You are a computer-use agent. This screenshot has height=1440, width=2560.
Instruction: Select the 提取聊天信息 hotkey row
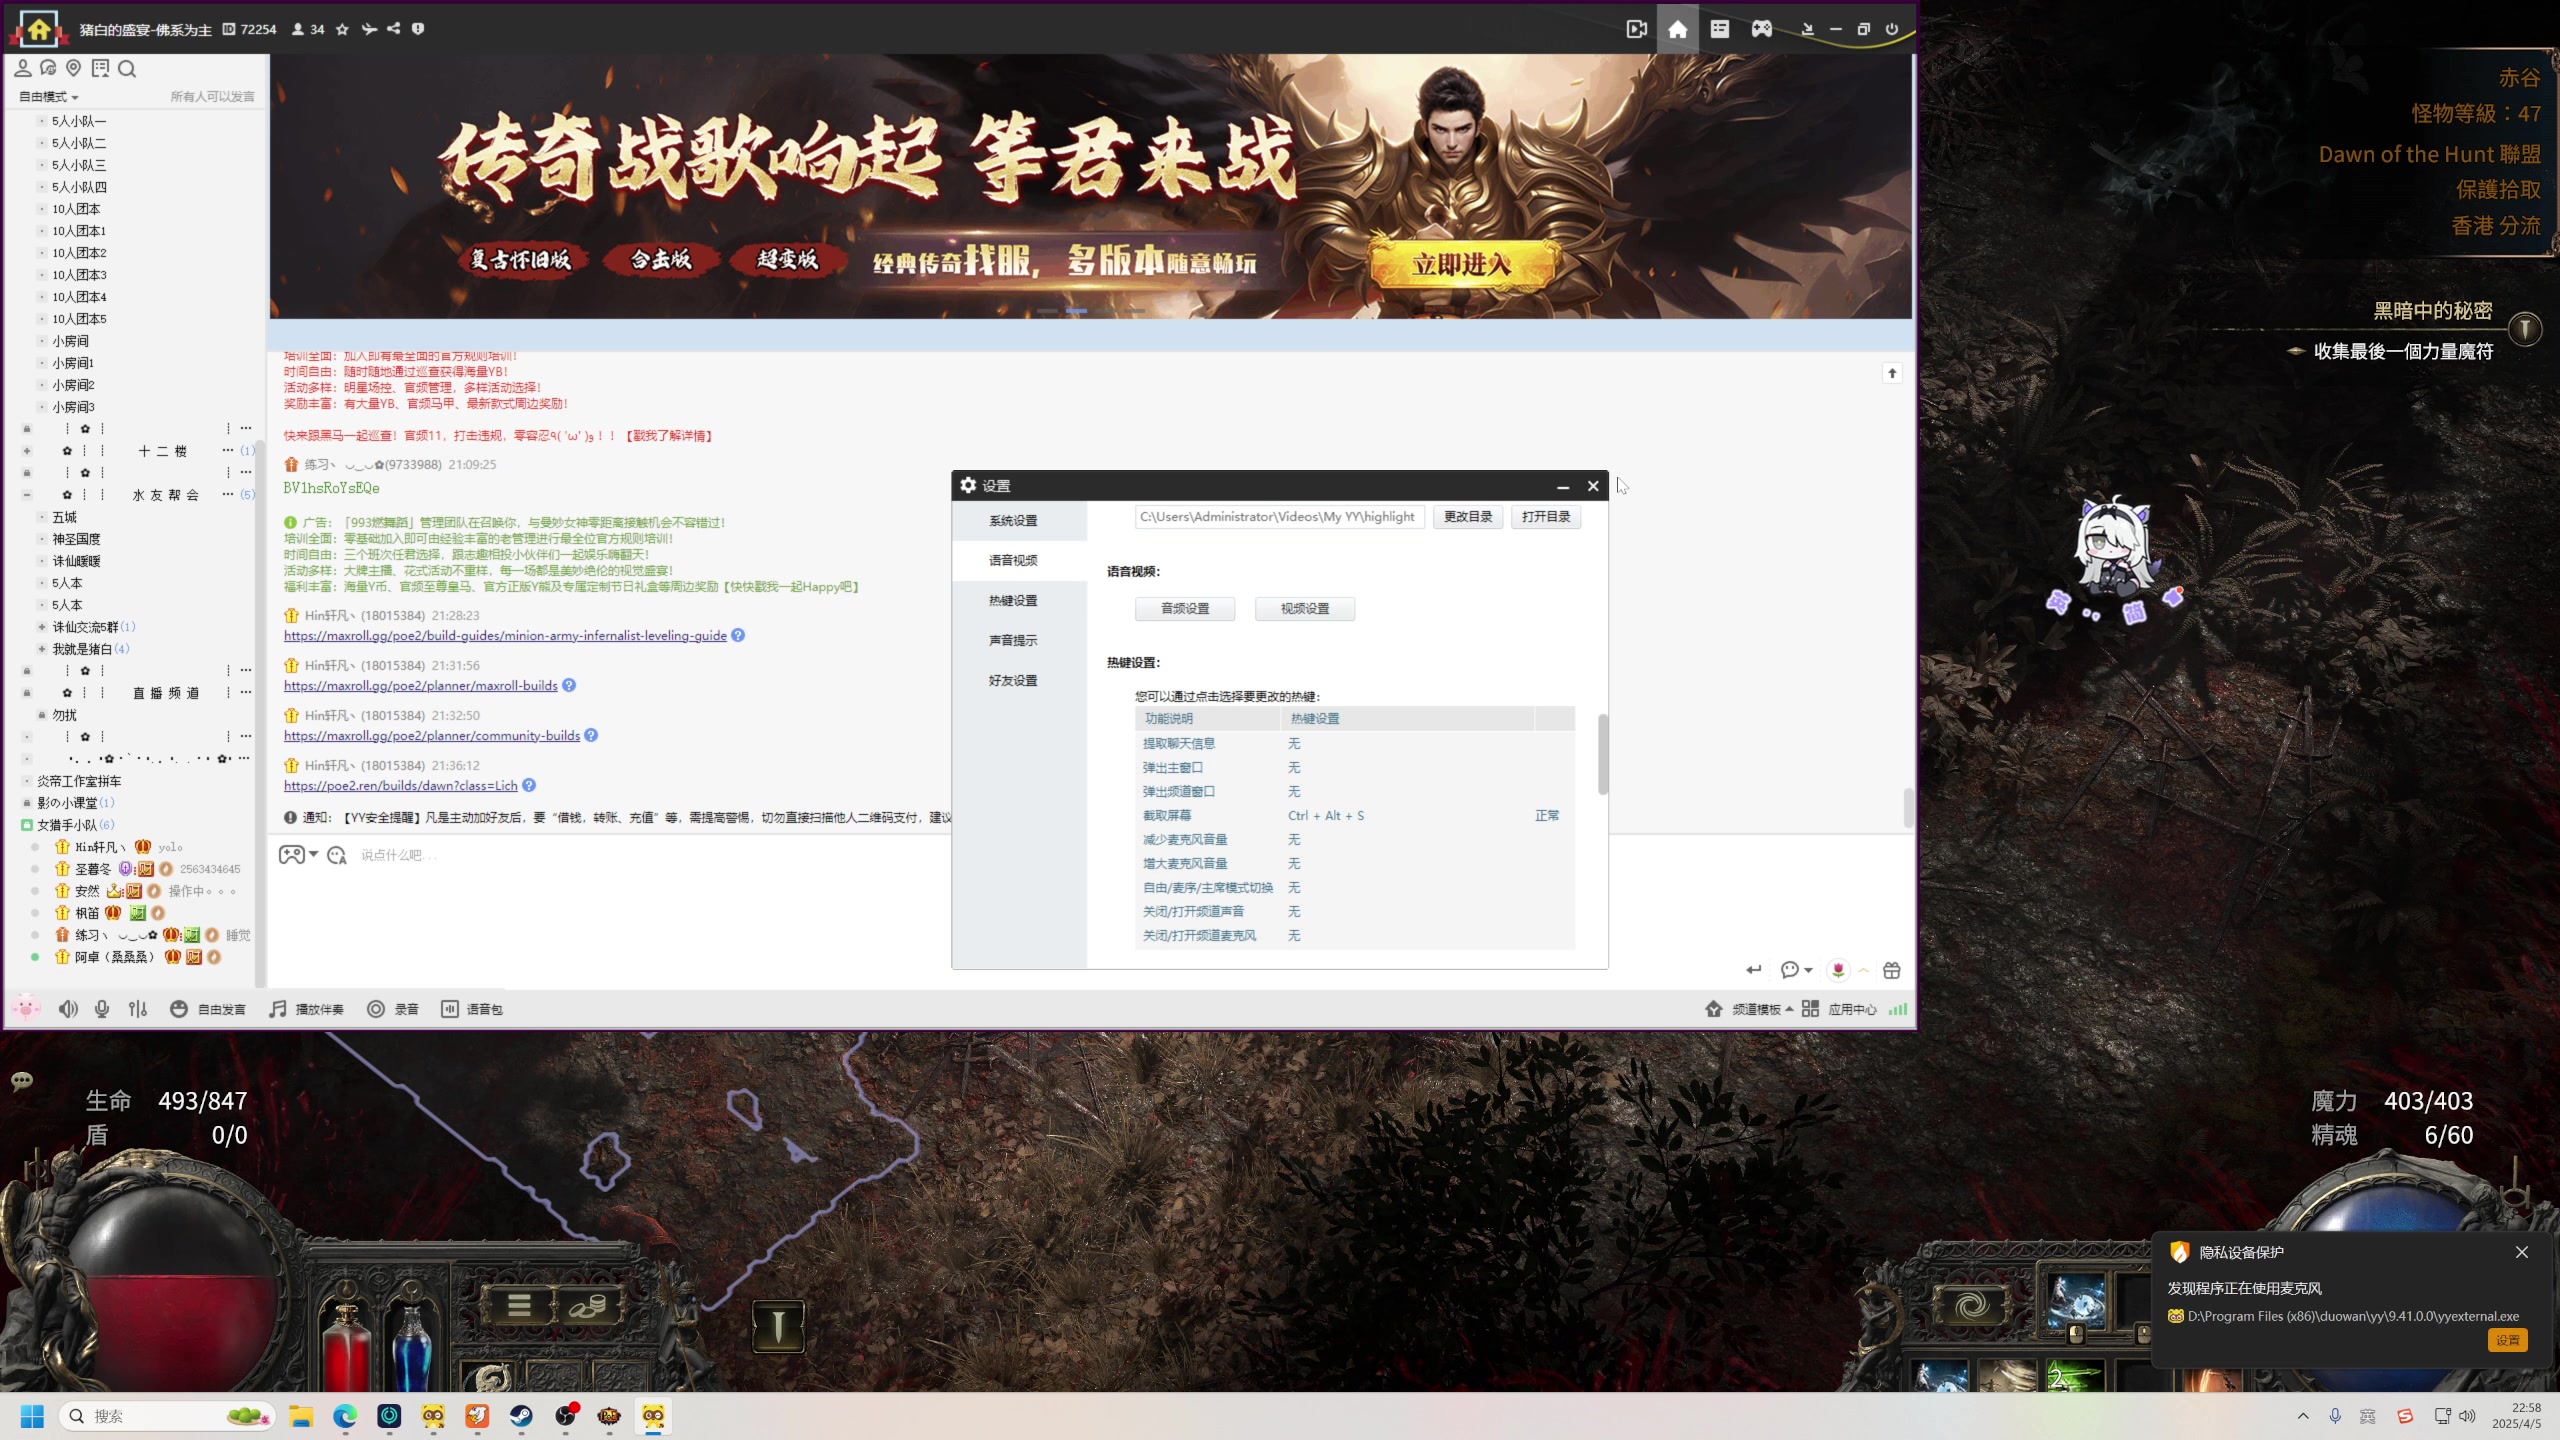tap(1355, 744)
